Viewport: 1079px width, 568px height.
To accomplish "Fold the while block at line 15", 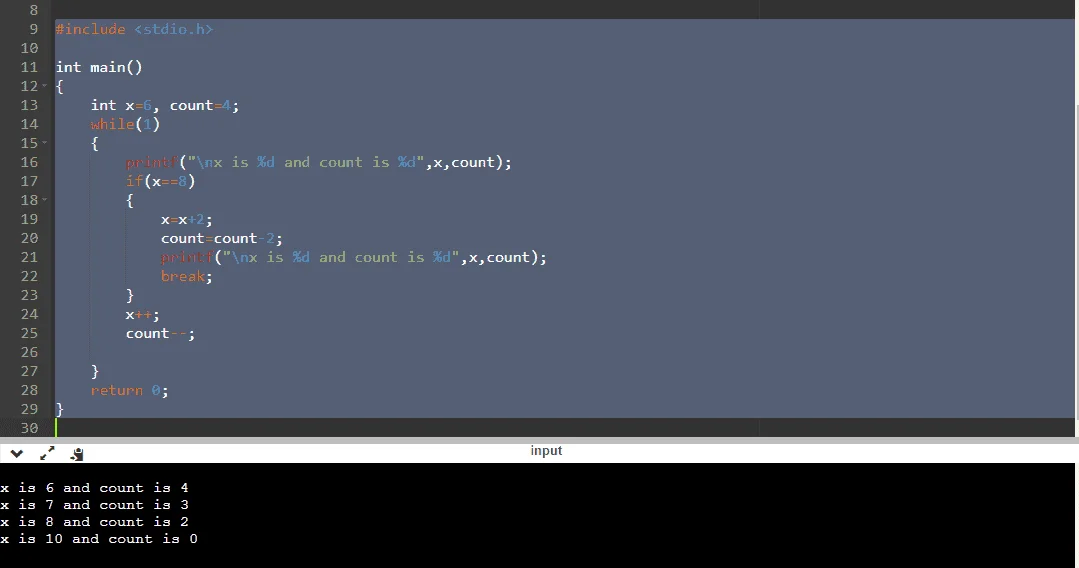I will click(45, 143).
